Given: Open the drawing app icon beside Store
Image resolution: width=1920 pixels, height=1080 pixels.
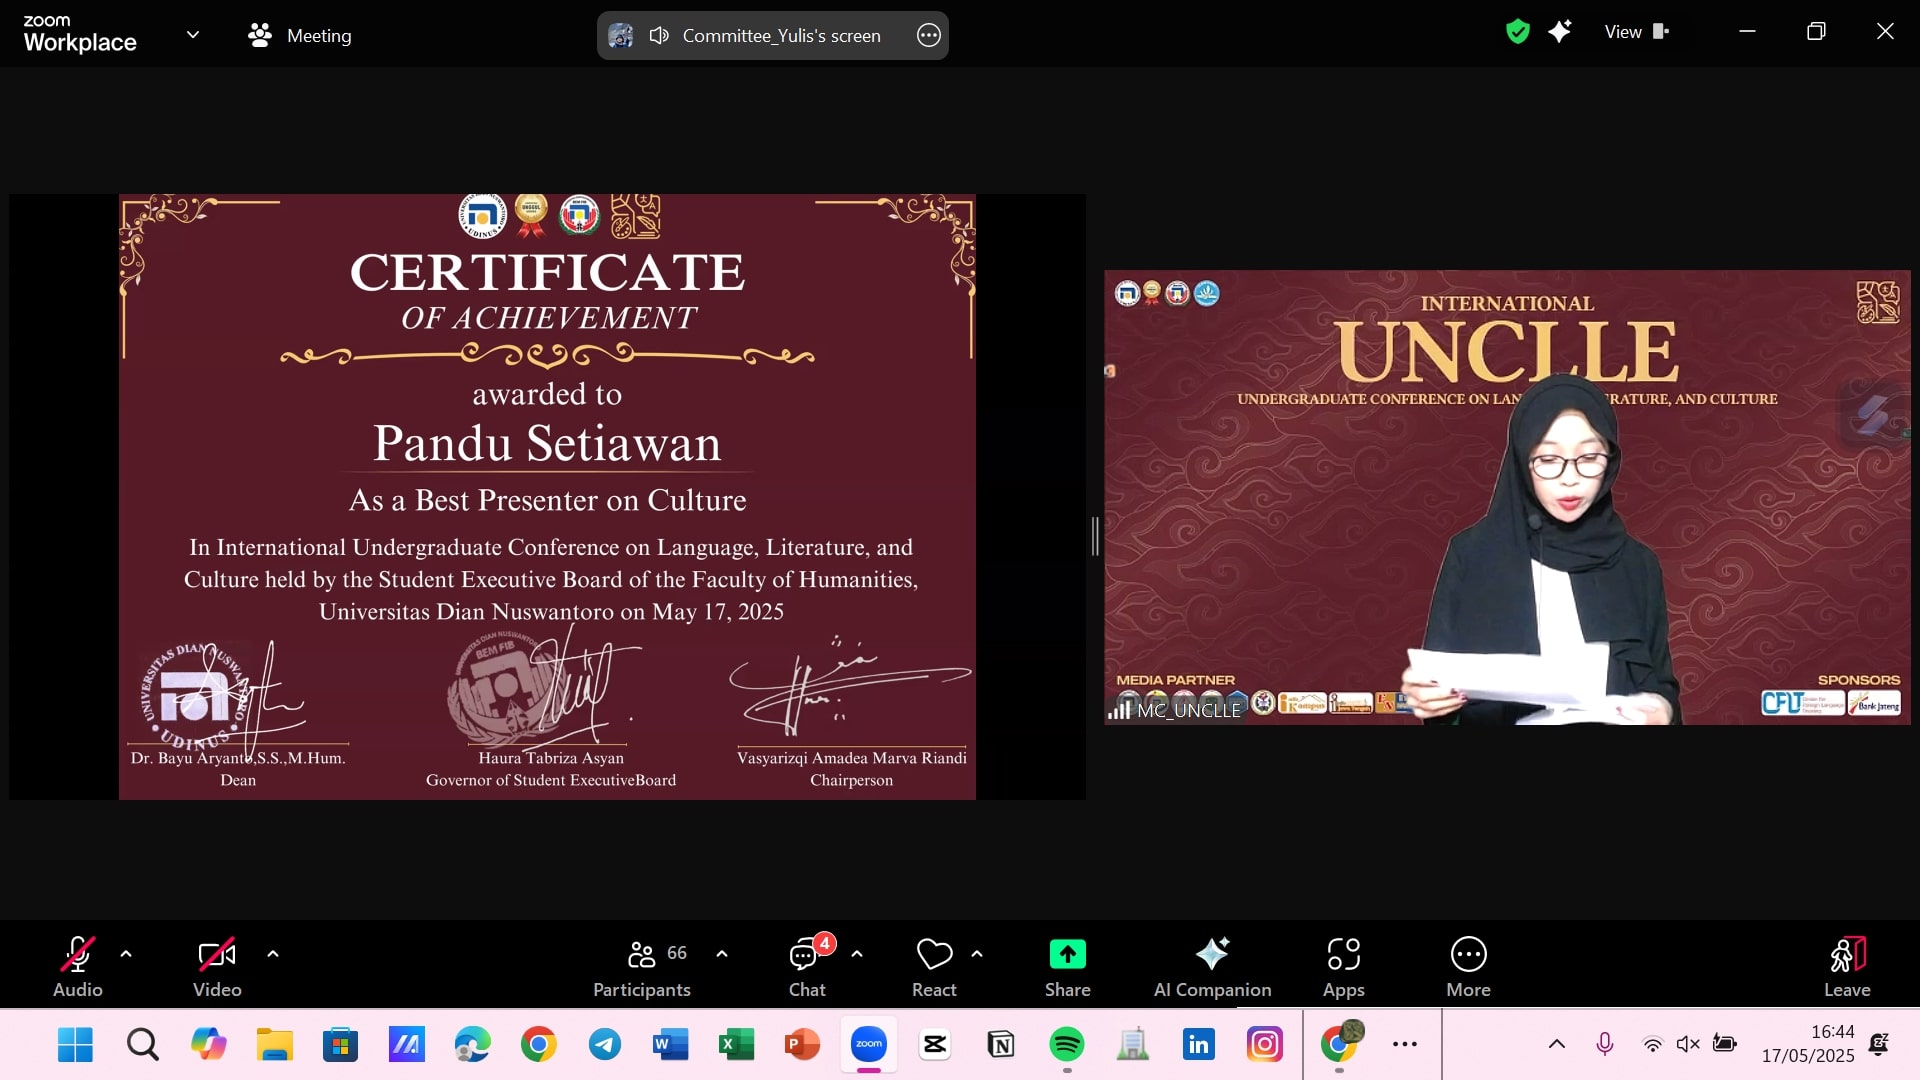Looking at the screenshot, I should (406, 1045).
